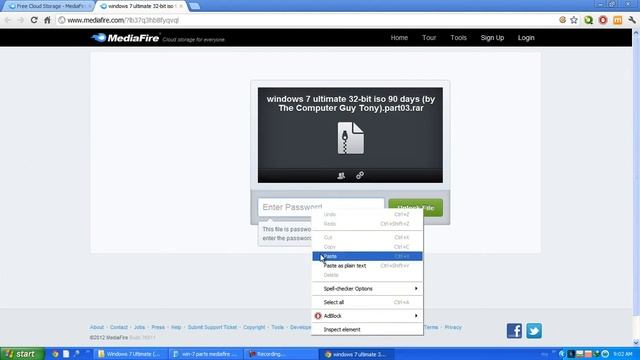Open Sign Up in MediaFire navigation
640x360 pixels.
(x=492, y=38)
